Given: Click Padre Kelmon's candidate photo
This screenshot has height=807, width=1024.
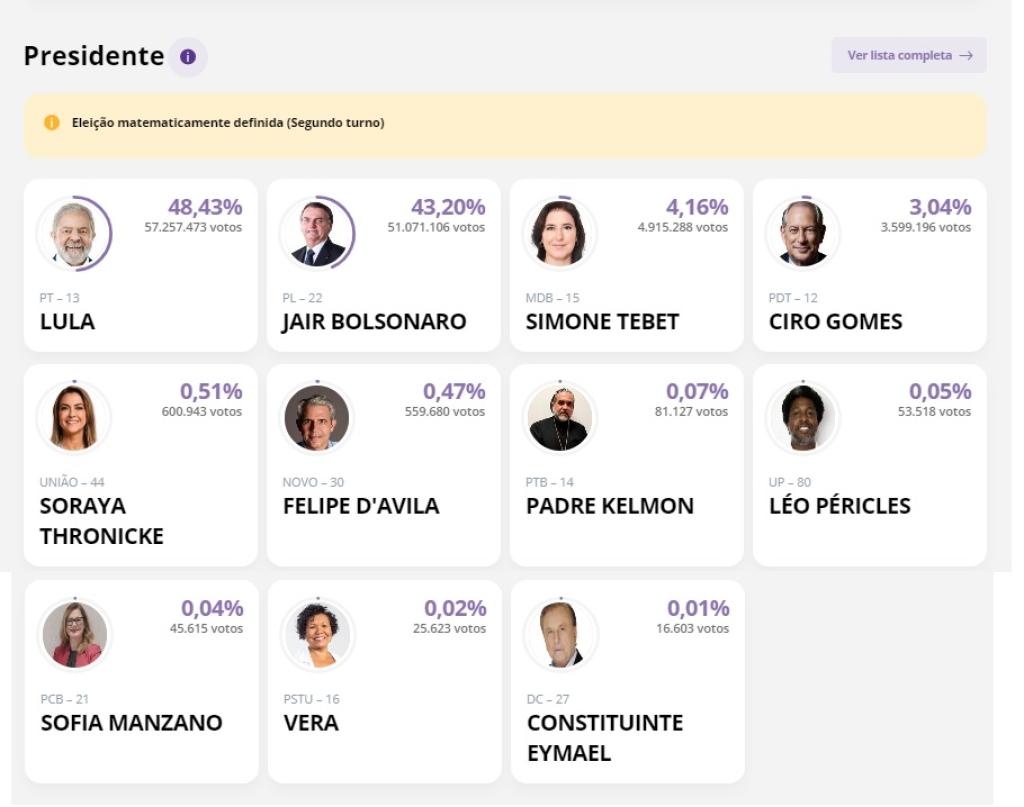Looking at the screenshot, I should point(560,418).
